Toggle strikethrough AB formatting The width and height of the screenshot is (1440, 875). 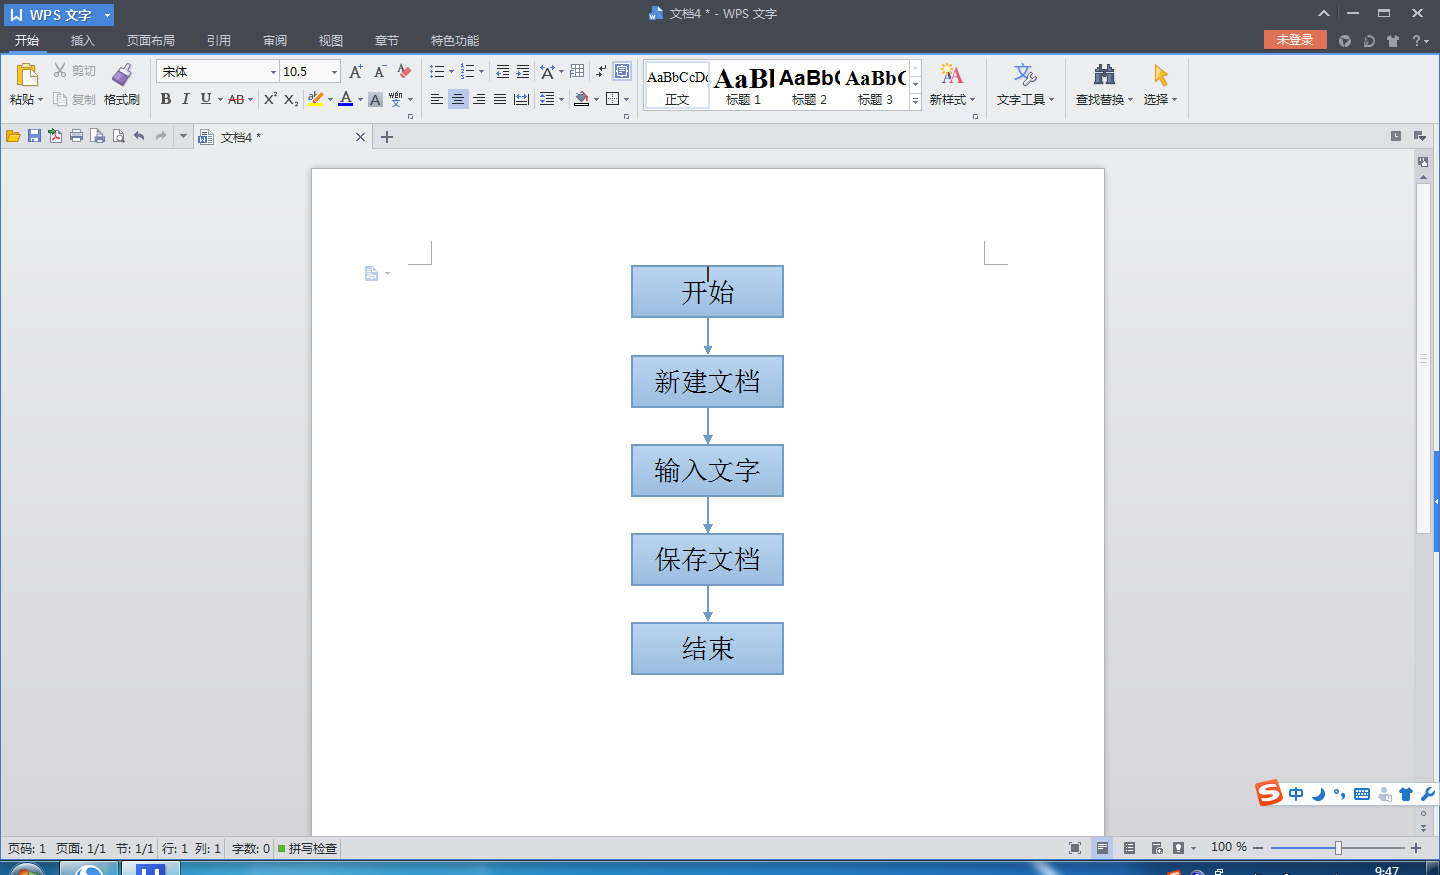coord(236,99)
